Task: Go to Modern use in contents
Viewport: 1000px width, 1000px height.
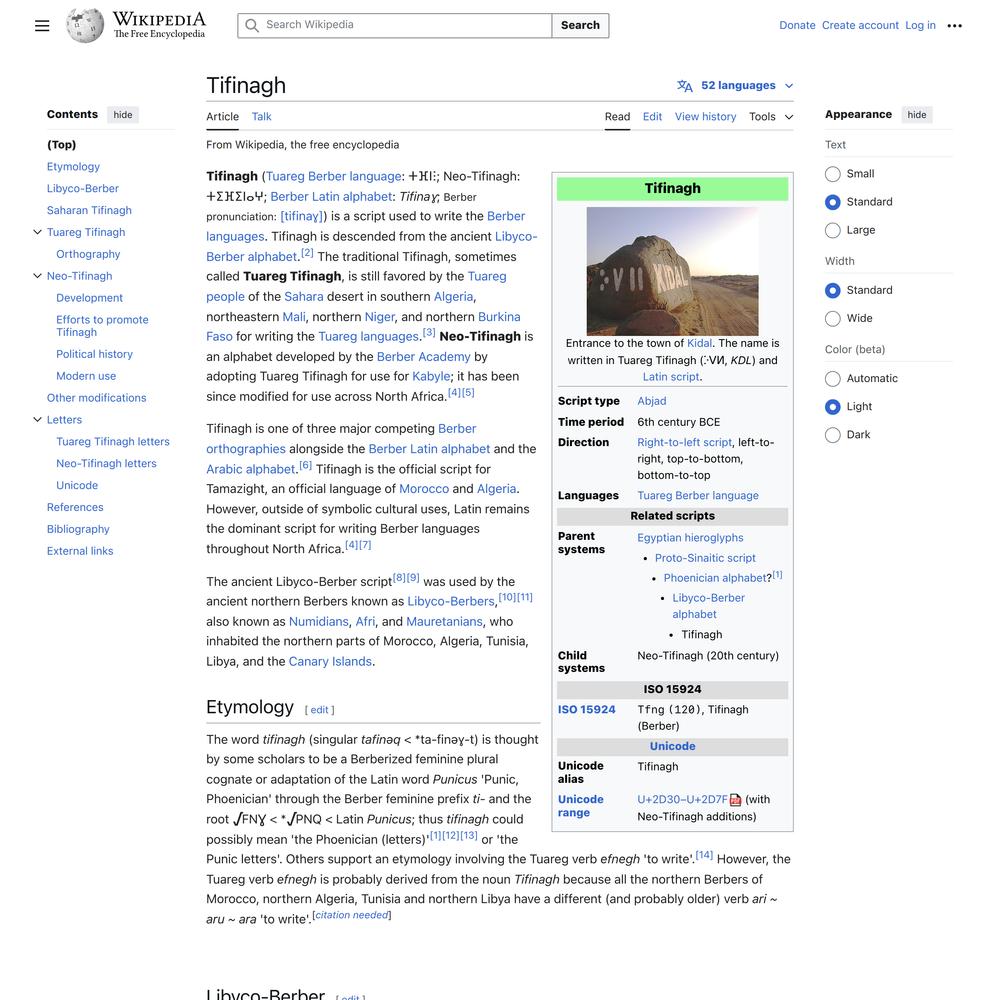Action: 86,376
